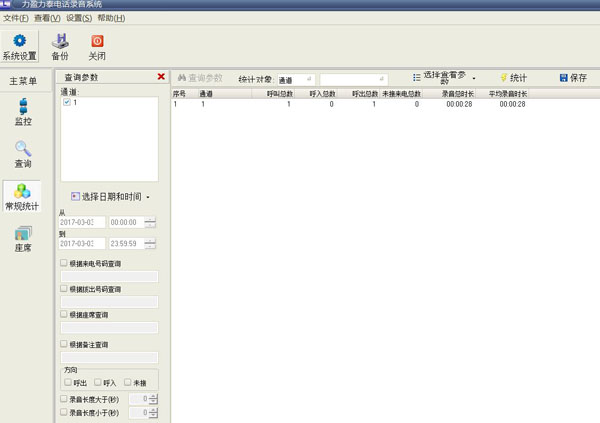Click the 从 start time field 00:00:00
The image size is (600, 423).
coord(126,222)
